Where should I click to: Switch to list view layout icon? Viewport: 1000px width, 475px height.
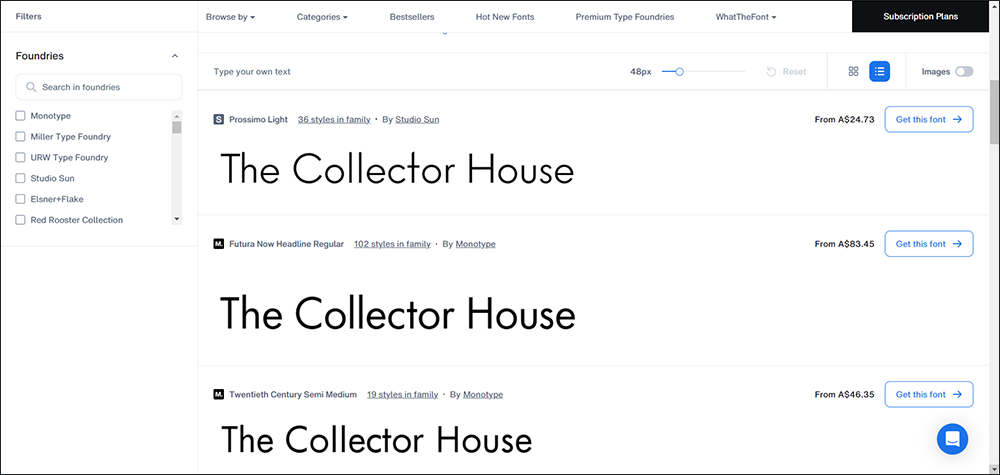(879, 71)
